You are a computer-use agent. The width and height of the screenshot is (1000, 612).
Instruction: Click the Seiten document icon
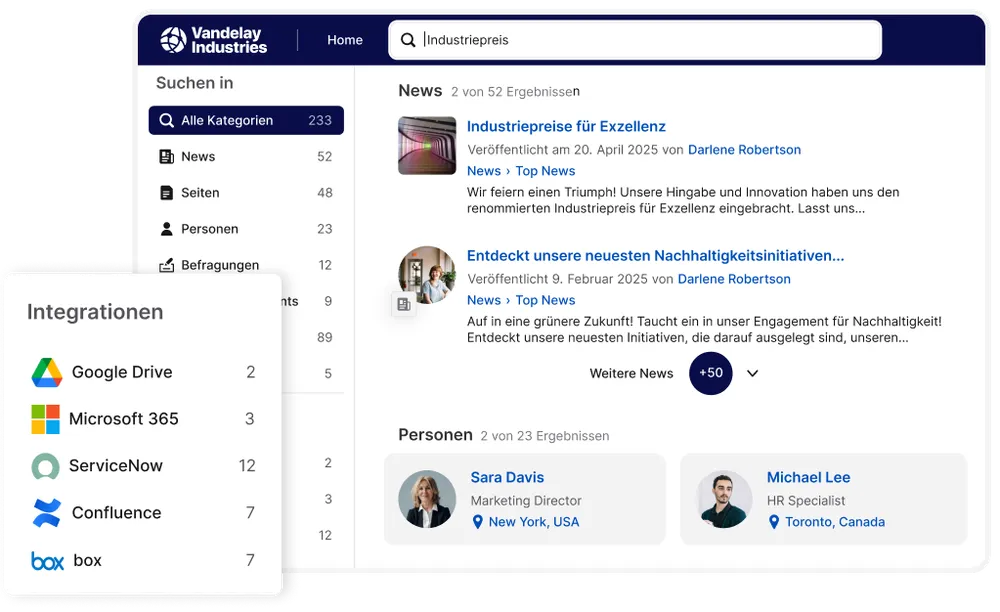(166, 193)
